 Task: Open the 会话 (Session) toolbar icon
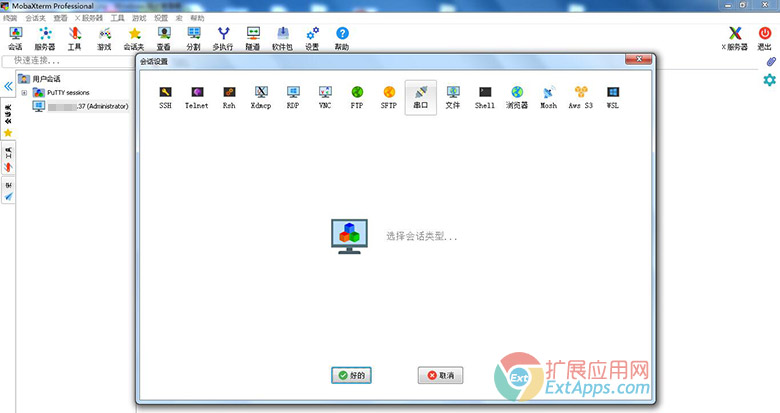[x=15, y=39]
